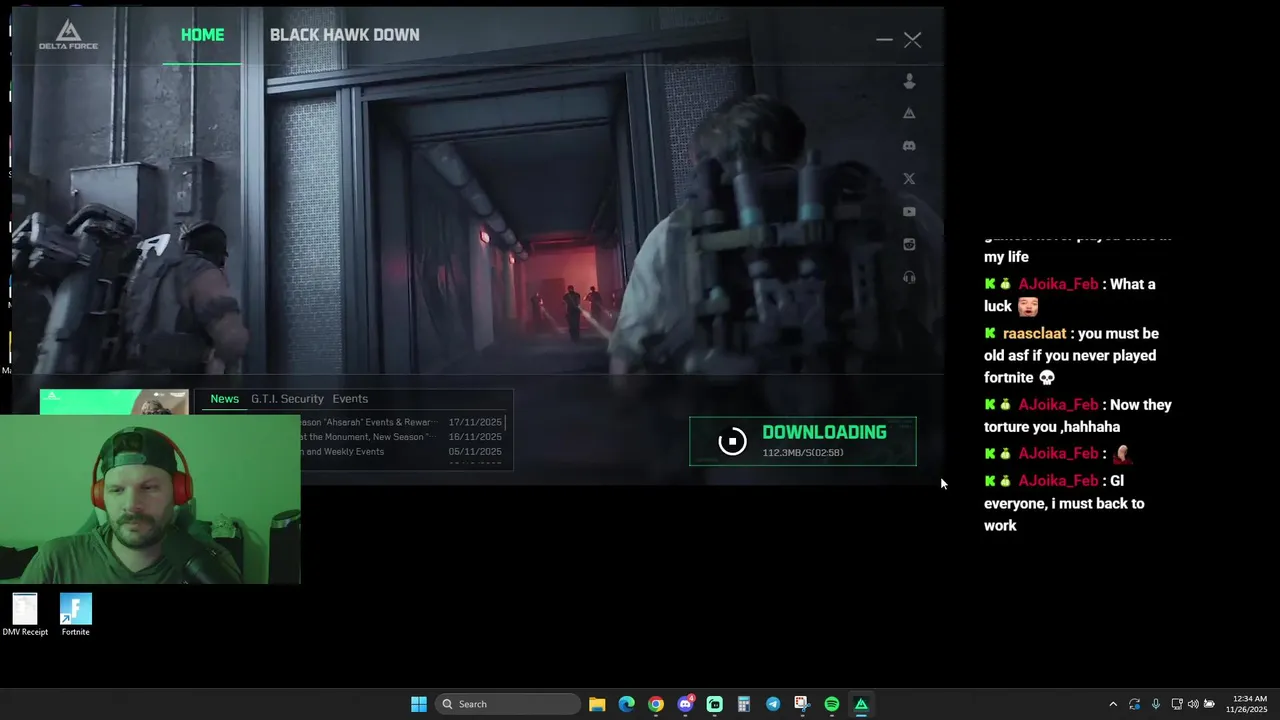
Task: Select the Fortnite desktop shortcut
Action: point(76,614)
